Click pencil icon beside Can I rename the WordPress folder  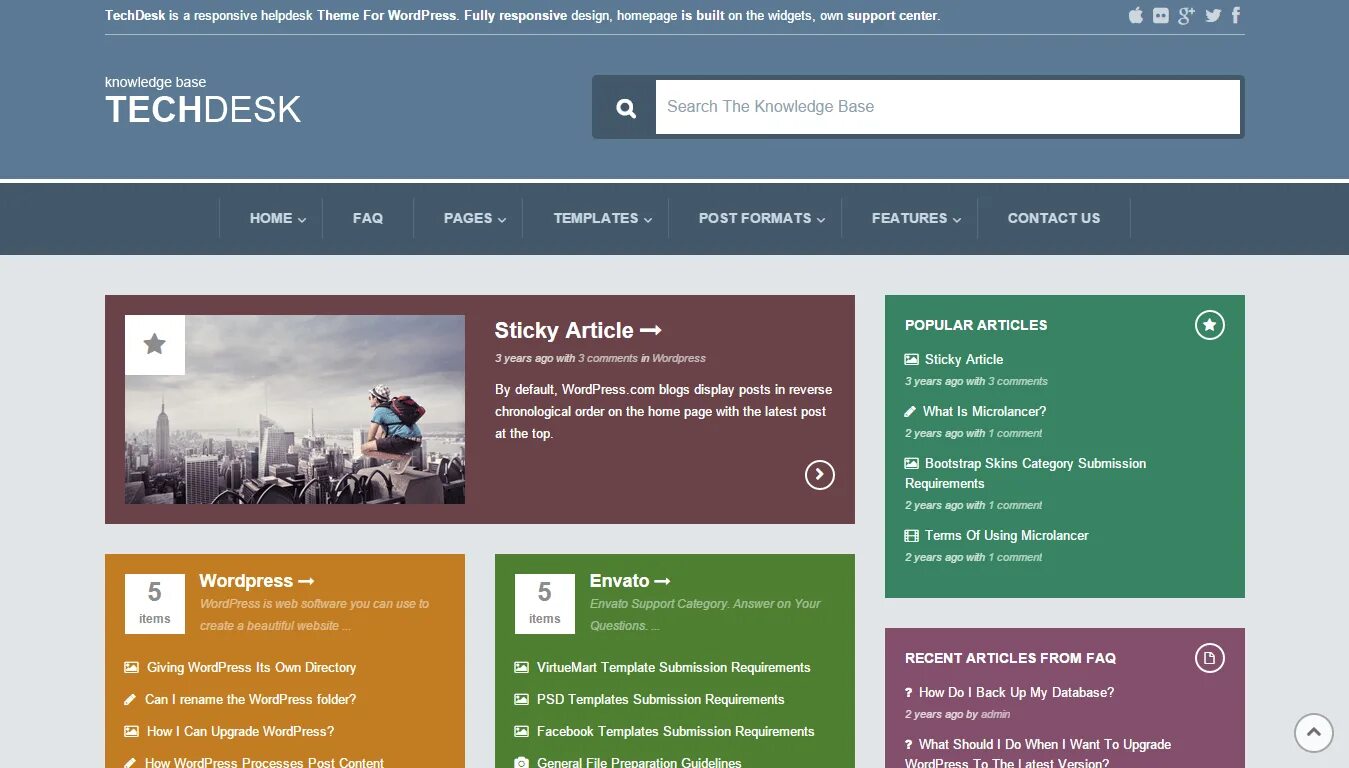pyautogui.click(x=130, y=699)
